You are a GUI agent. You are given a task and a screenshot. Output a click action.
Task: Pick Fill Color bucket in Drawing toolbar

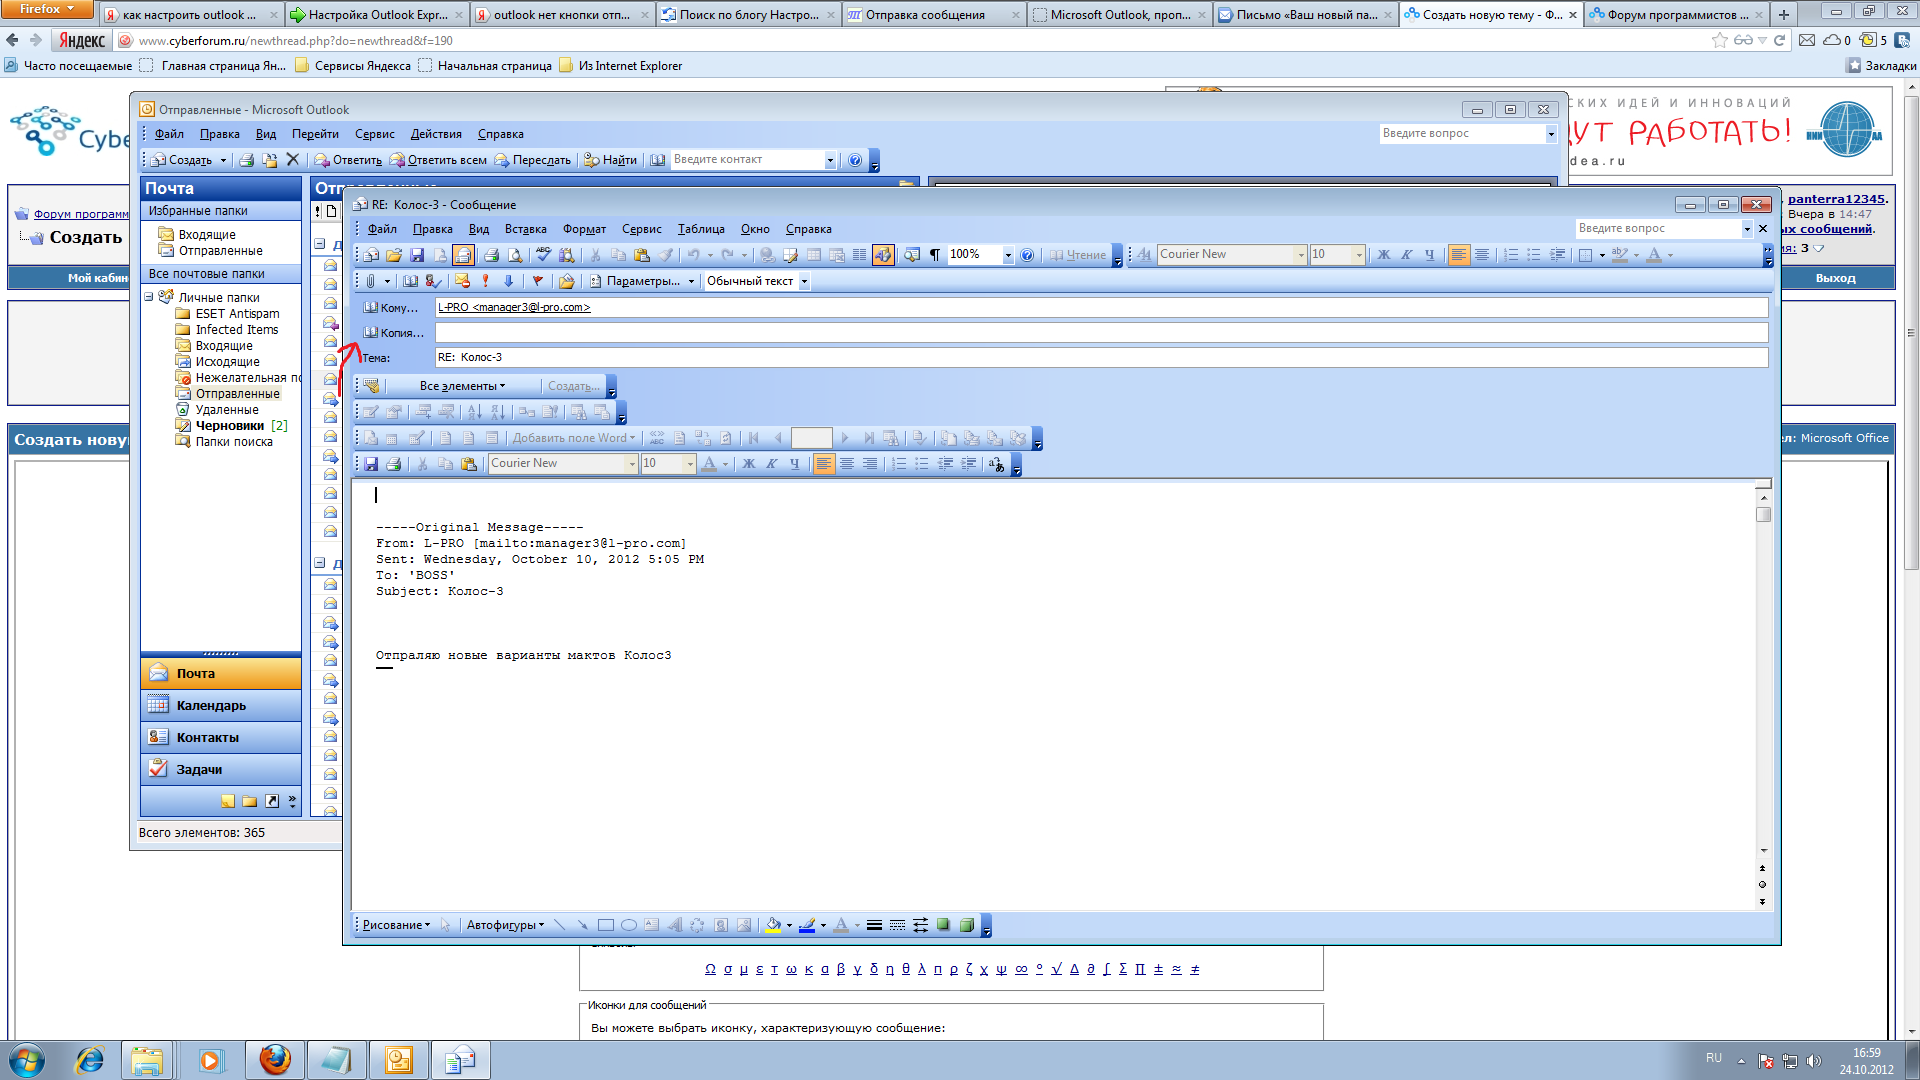pos(773,925)
